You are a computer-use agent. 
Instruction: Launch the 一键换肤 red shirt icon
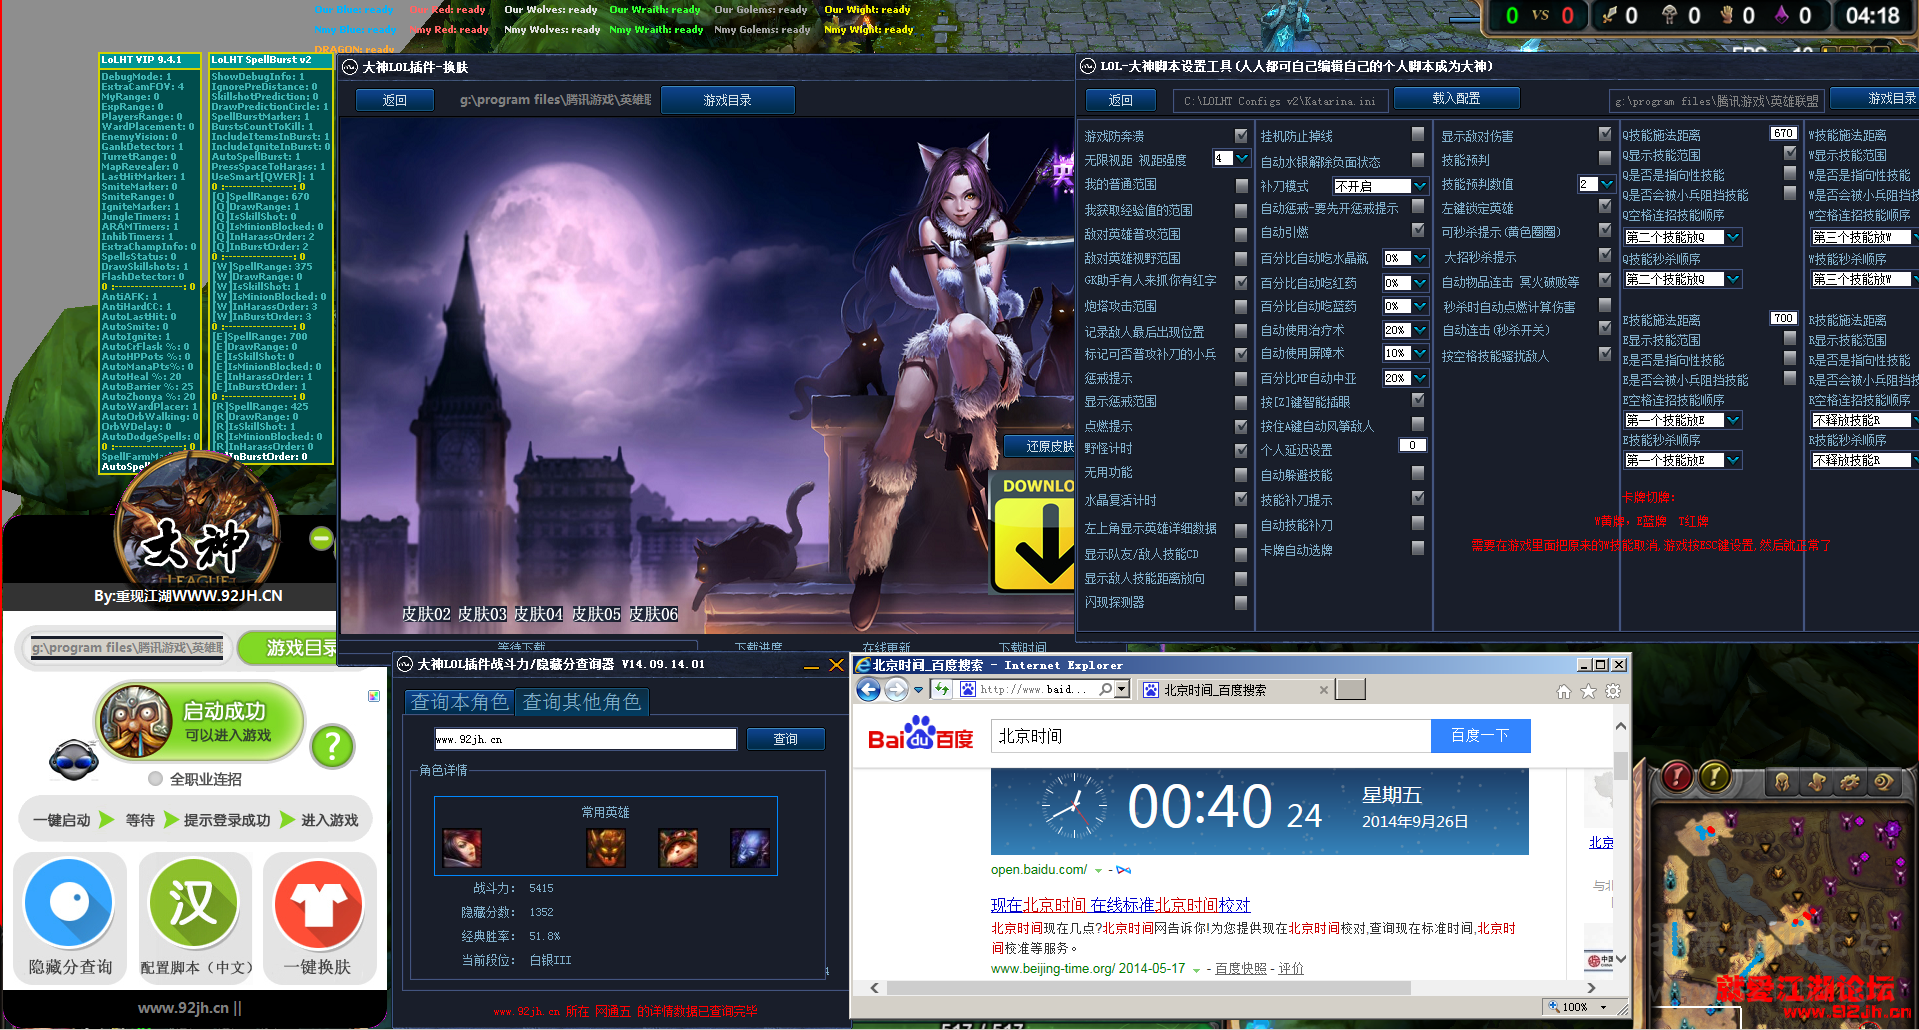(318, 903)
